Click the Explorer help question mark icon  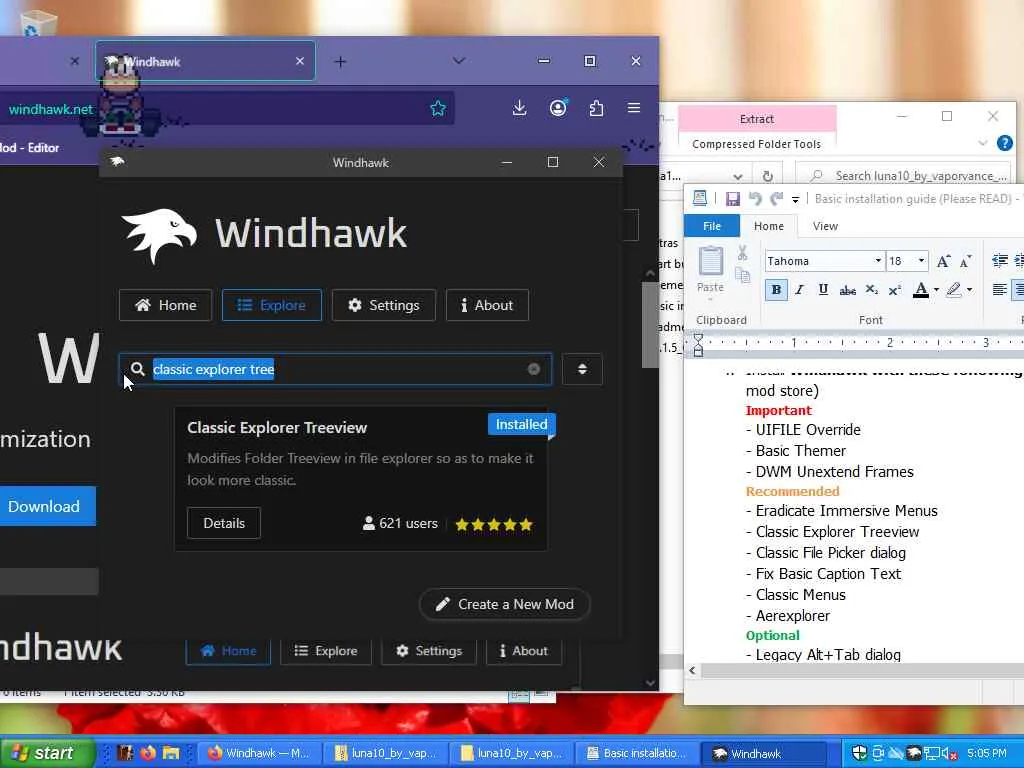click(1004, 142)
